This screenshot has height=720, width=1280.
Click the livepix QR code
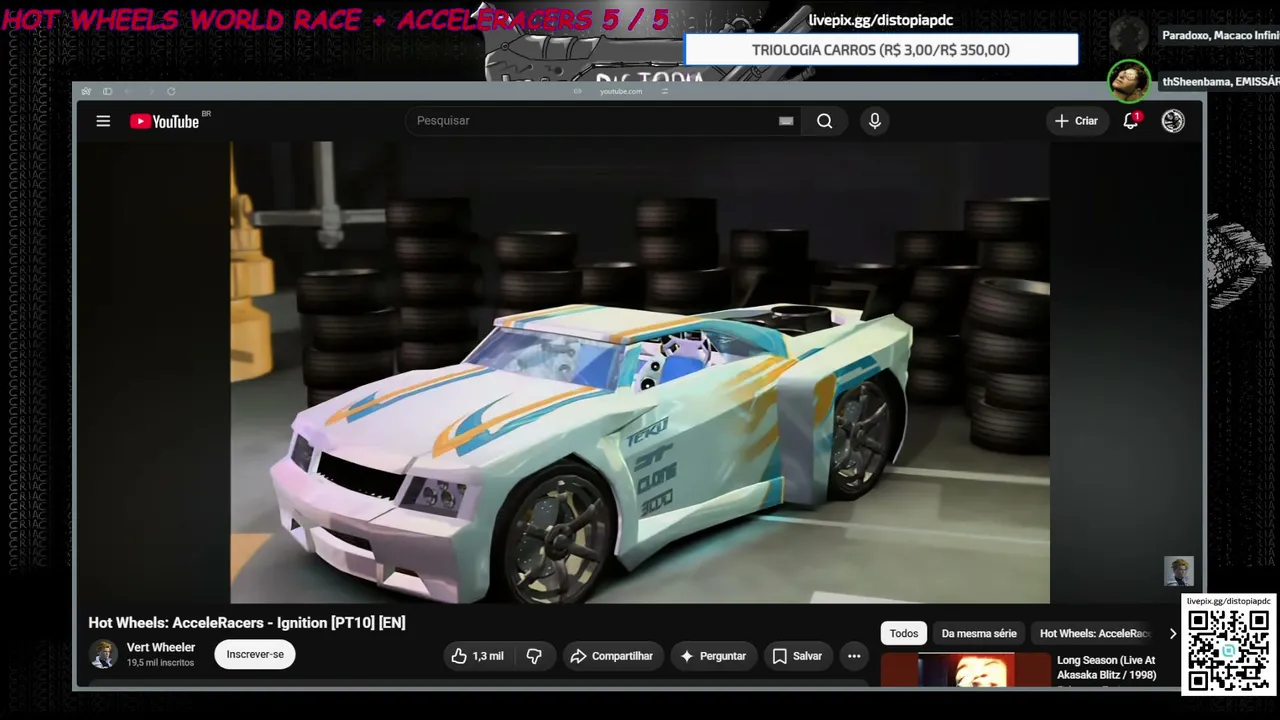click(1229, 650)
